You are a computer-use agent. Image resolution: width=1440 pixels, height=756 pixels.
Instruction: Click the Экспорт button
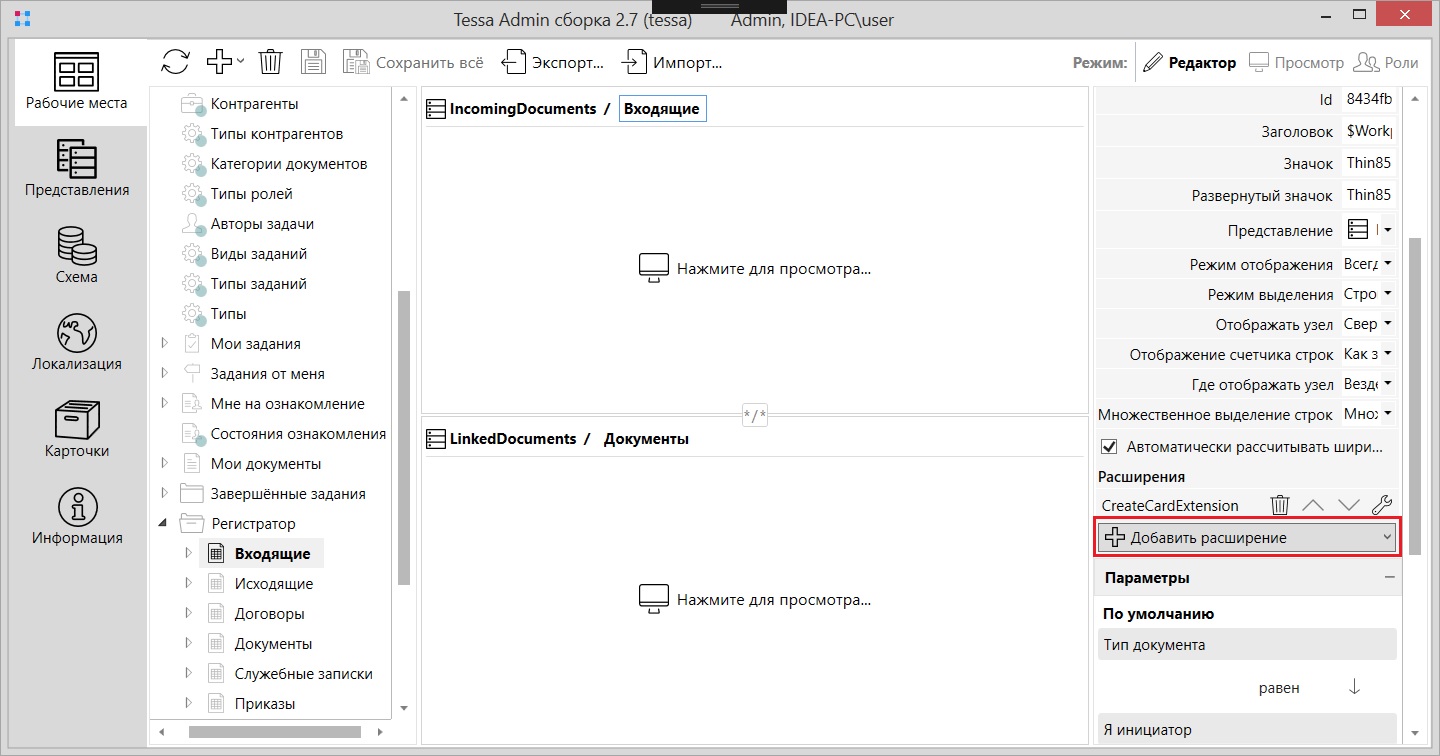pos(553,62)
